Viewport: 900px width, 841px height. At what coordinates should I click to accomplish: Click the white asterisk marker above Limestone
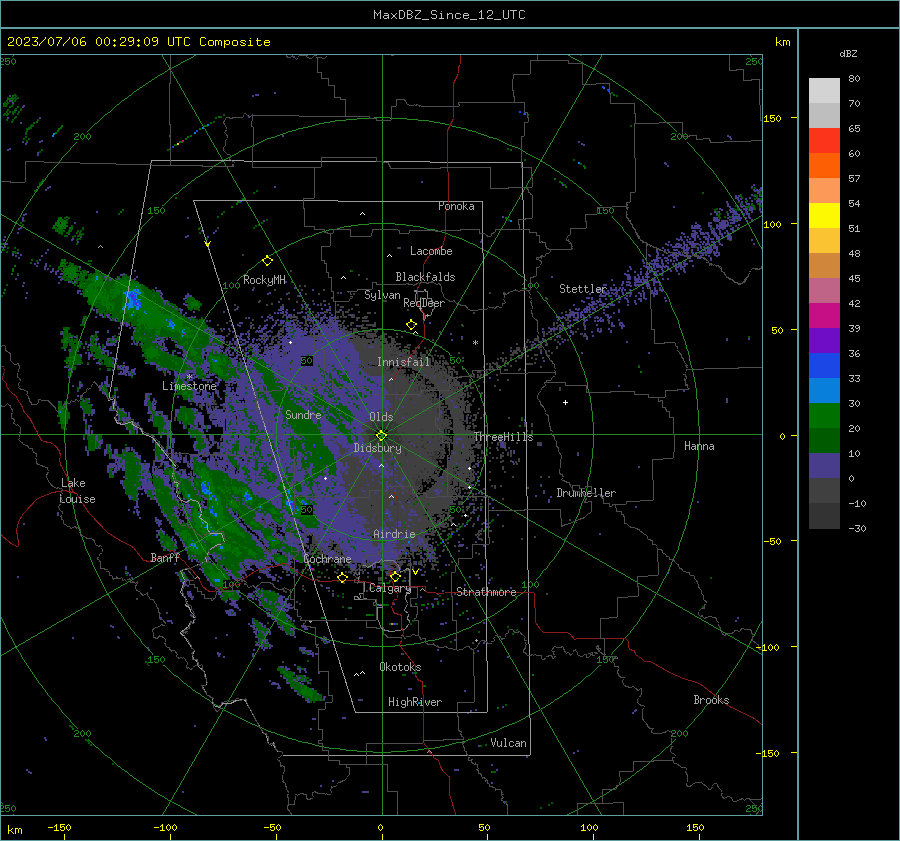[x=190, y=377]
